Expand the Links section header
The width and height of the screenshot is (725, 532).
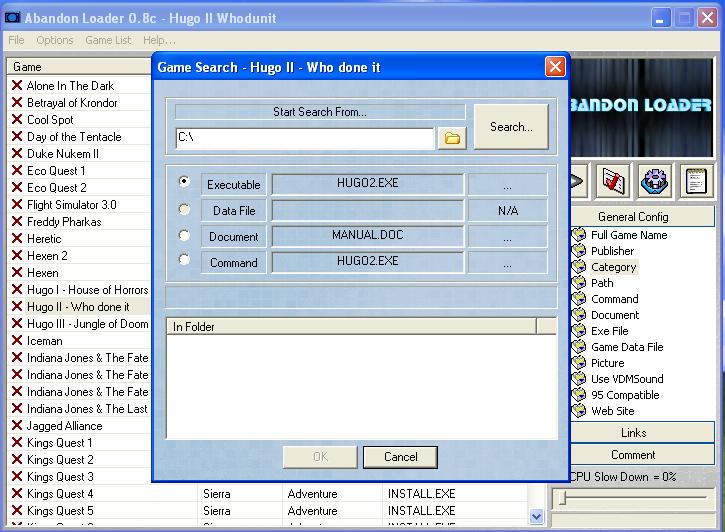(x=642, y=433)
